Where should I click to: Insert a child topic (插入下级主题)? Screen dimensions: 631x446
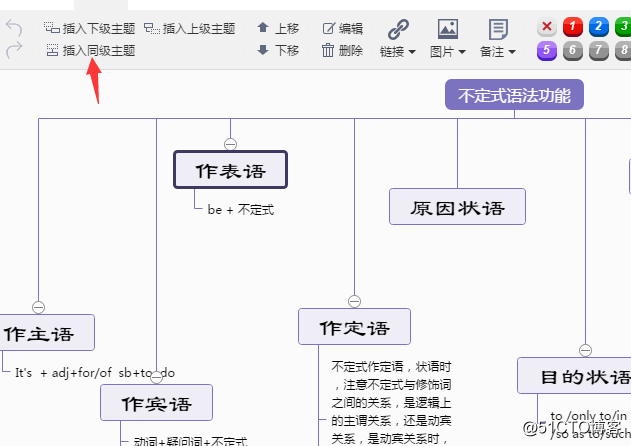(x=89, y=28)
